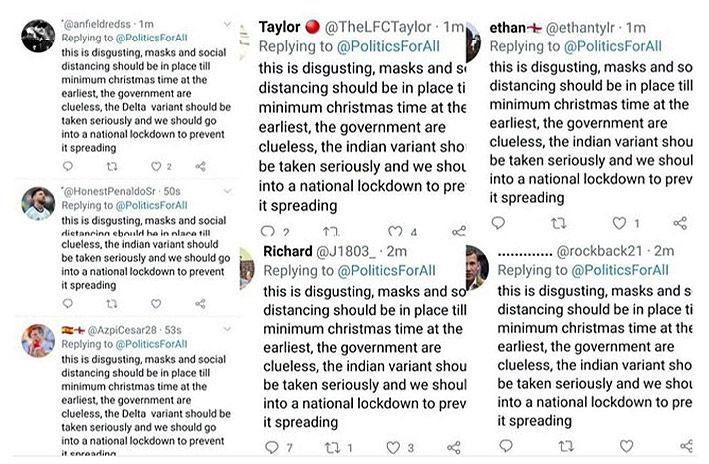Open @PoliticsForAll link in ethan's reply
Screen dimensions: 709x464
pos(613,46)
